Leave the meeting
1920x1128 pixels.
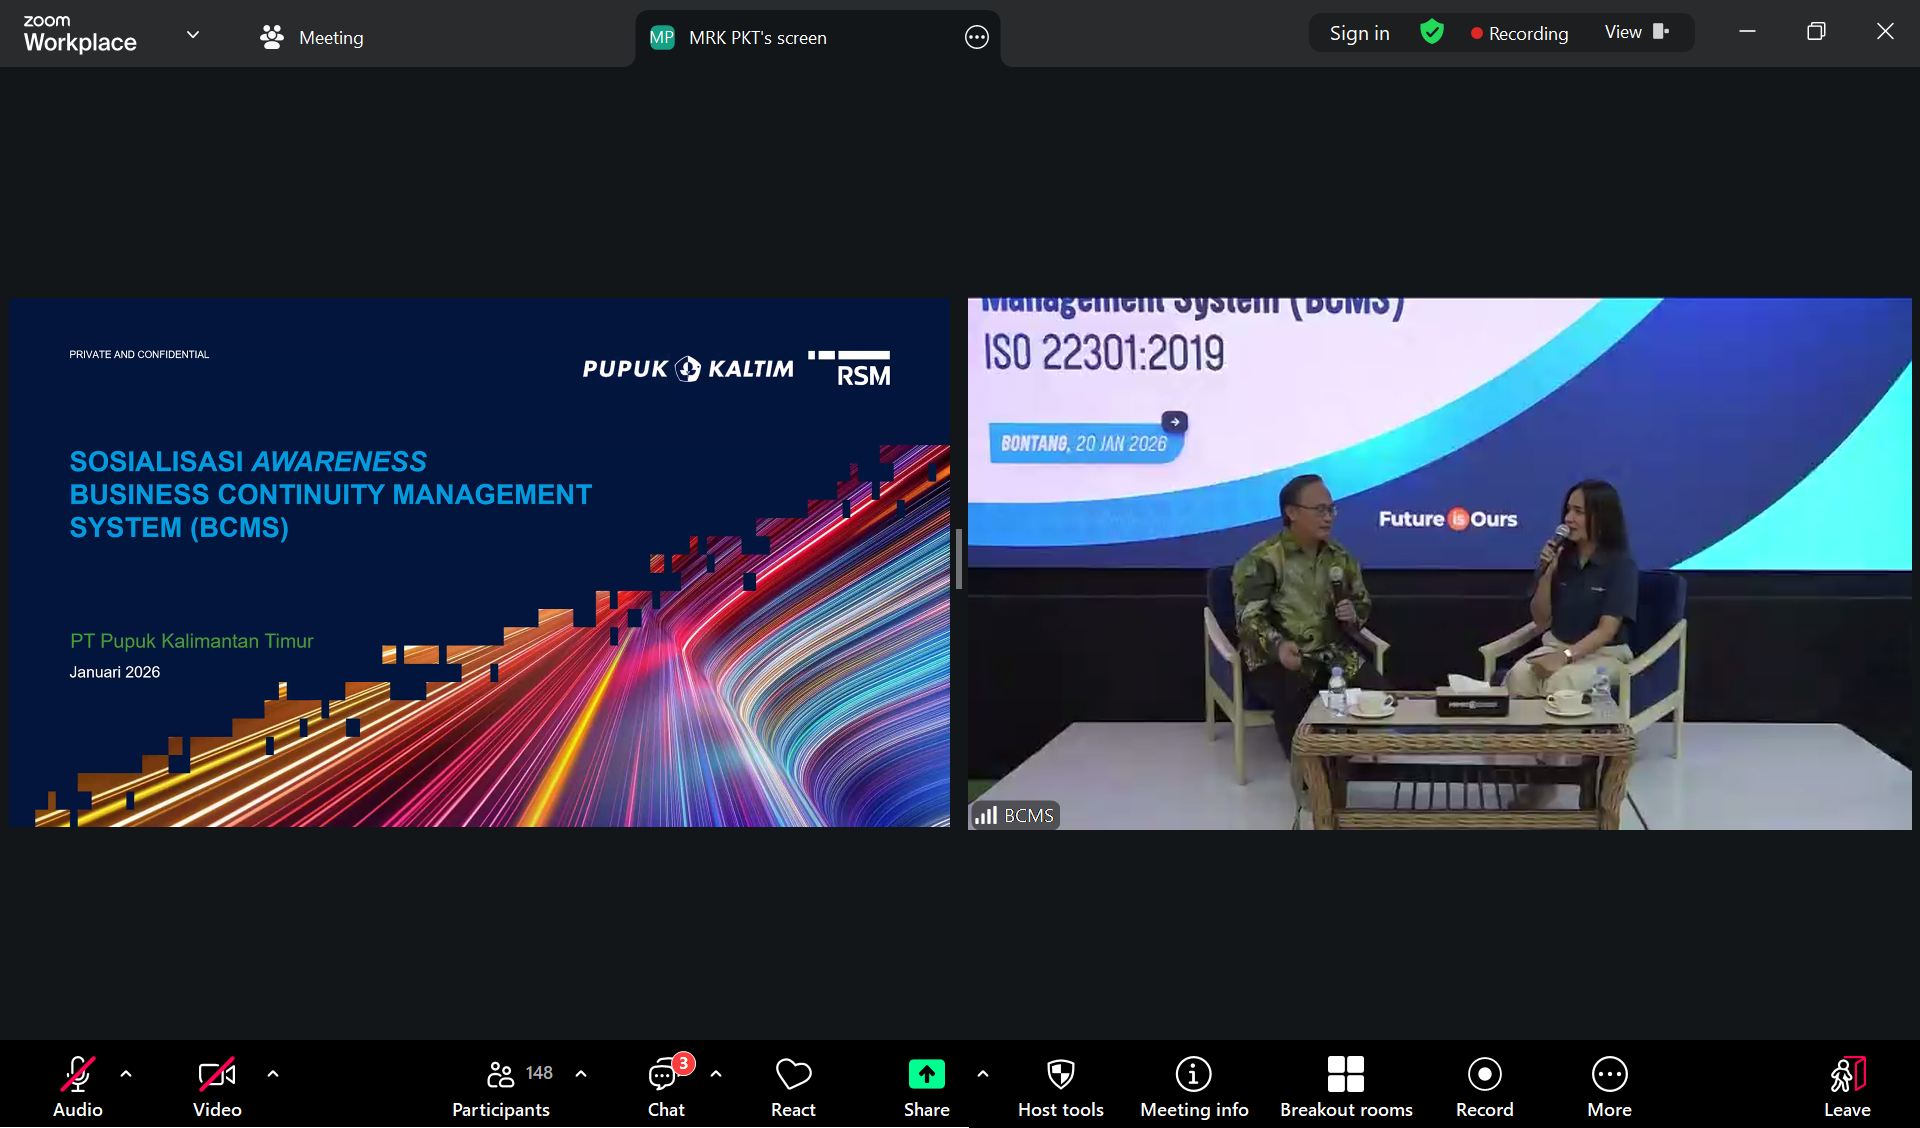click(x=1847, y=1086)
